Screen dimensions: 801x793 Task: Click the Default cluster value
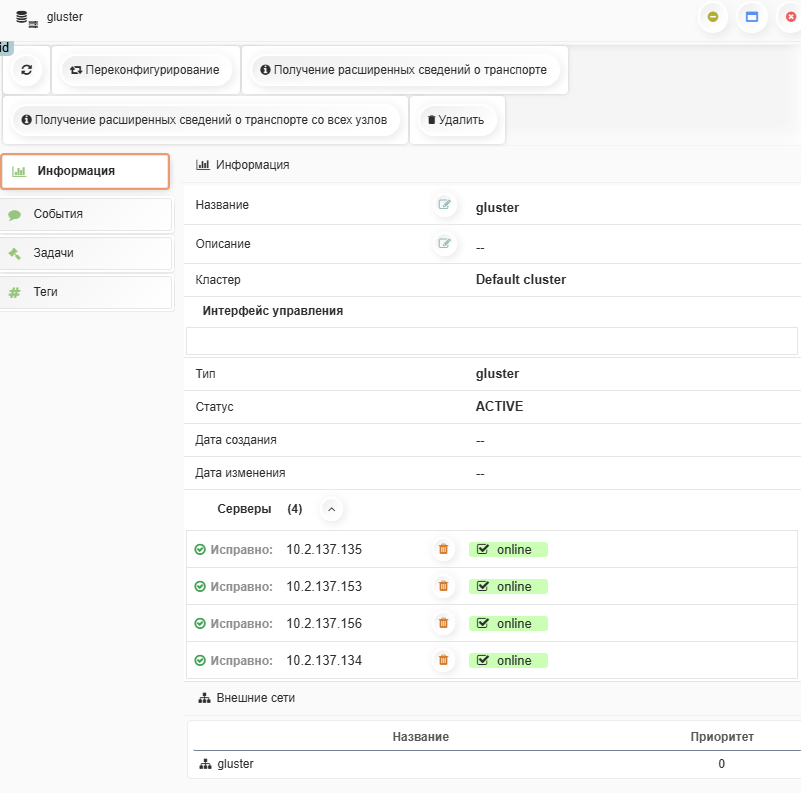click(521, 279)
